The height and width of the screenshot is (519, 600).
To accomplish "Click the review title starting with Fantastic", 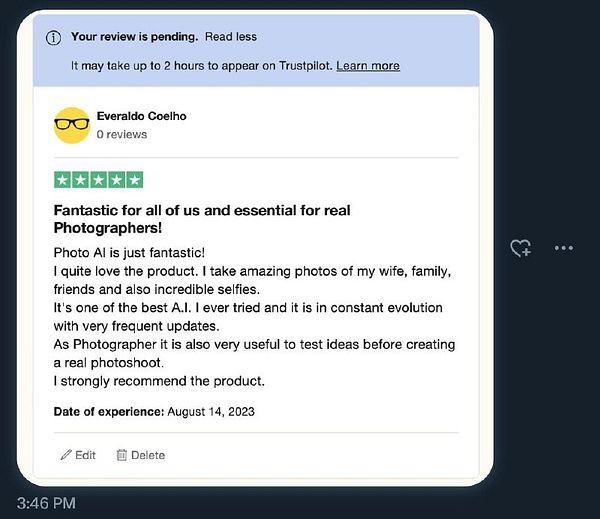I will pyautogui.click(x=202, y=219).
